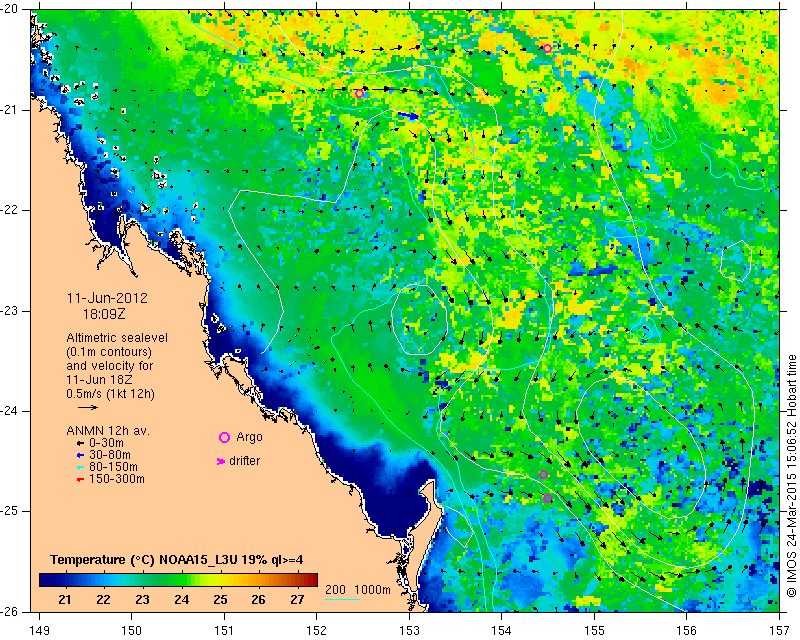Click the '0.5m/s (1kt 12h)' scale text

[x=110, y=393]
